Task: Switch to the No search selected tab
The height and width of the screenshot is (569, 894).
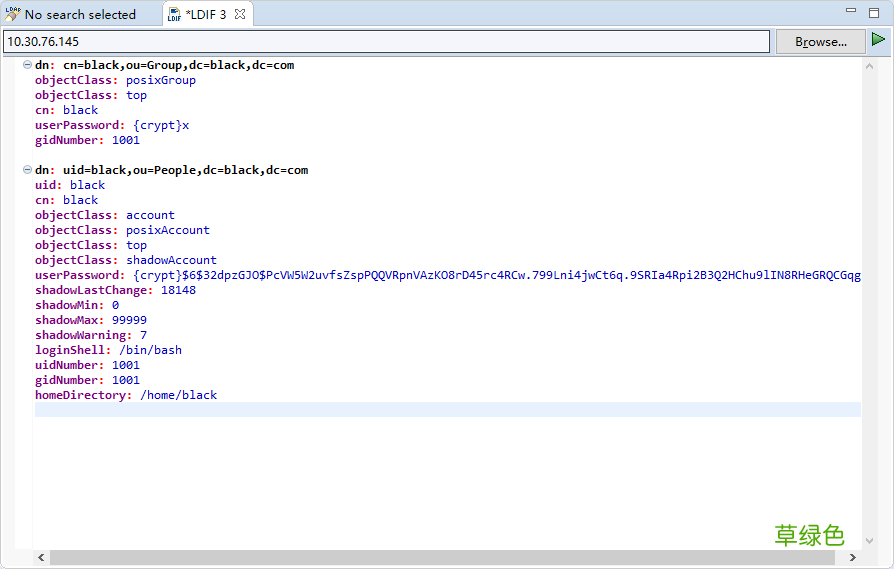Action: click(80, 15)
